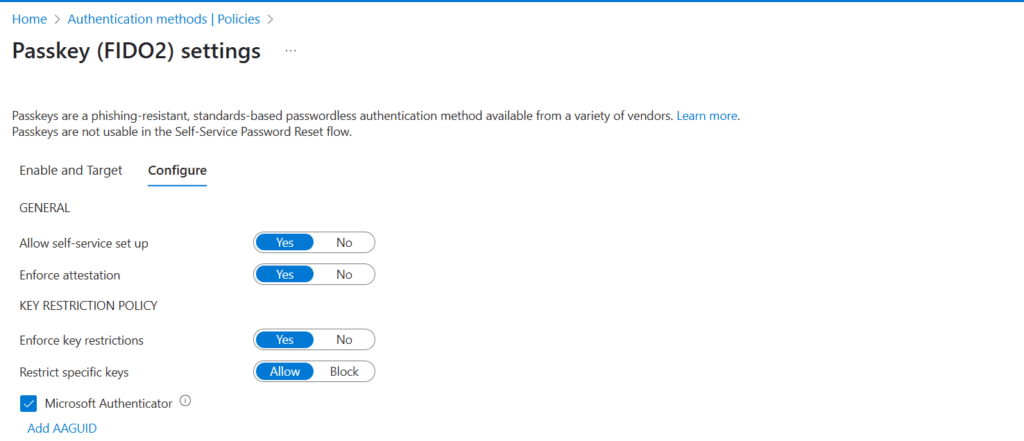Screen dimensions: 1024x441
Task: Select the Configure tab
Action: (x=178, y=171)
